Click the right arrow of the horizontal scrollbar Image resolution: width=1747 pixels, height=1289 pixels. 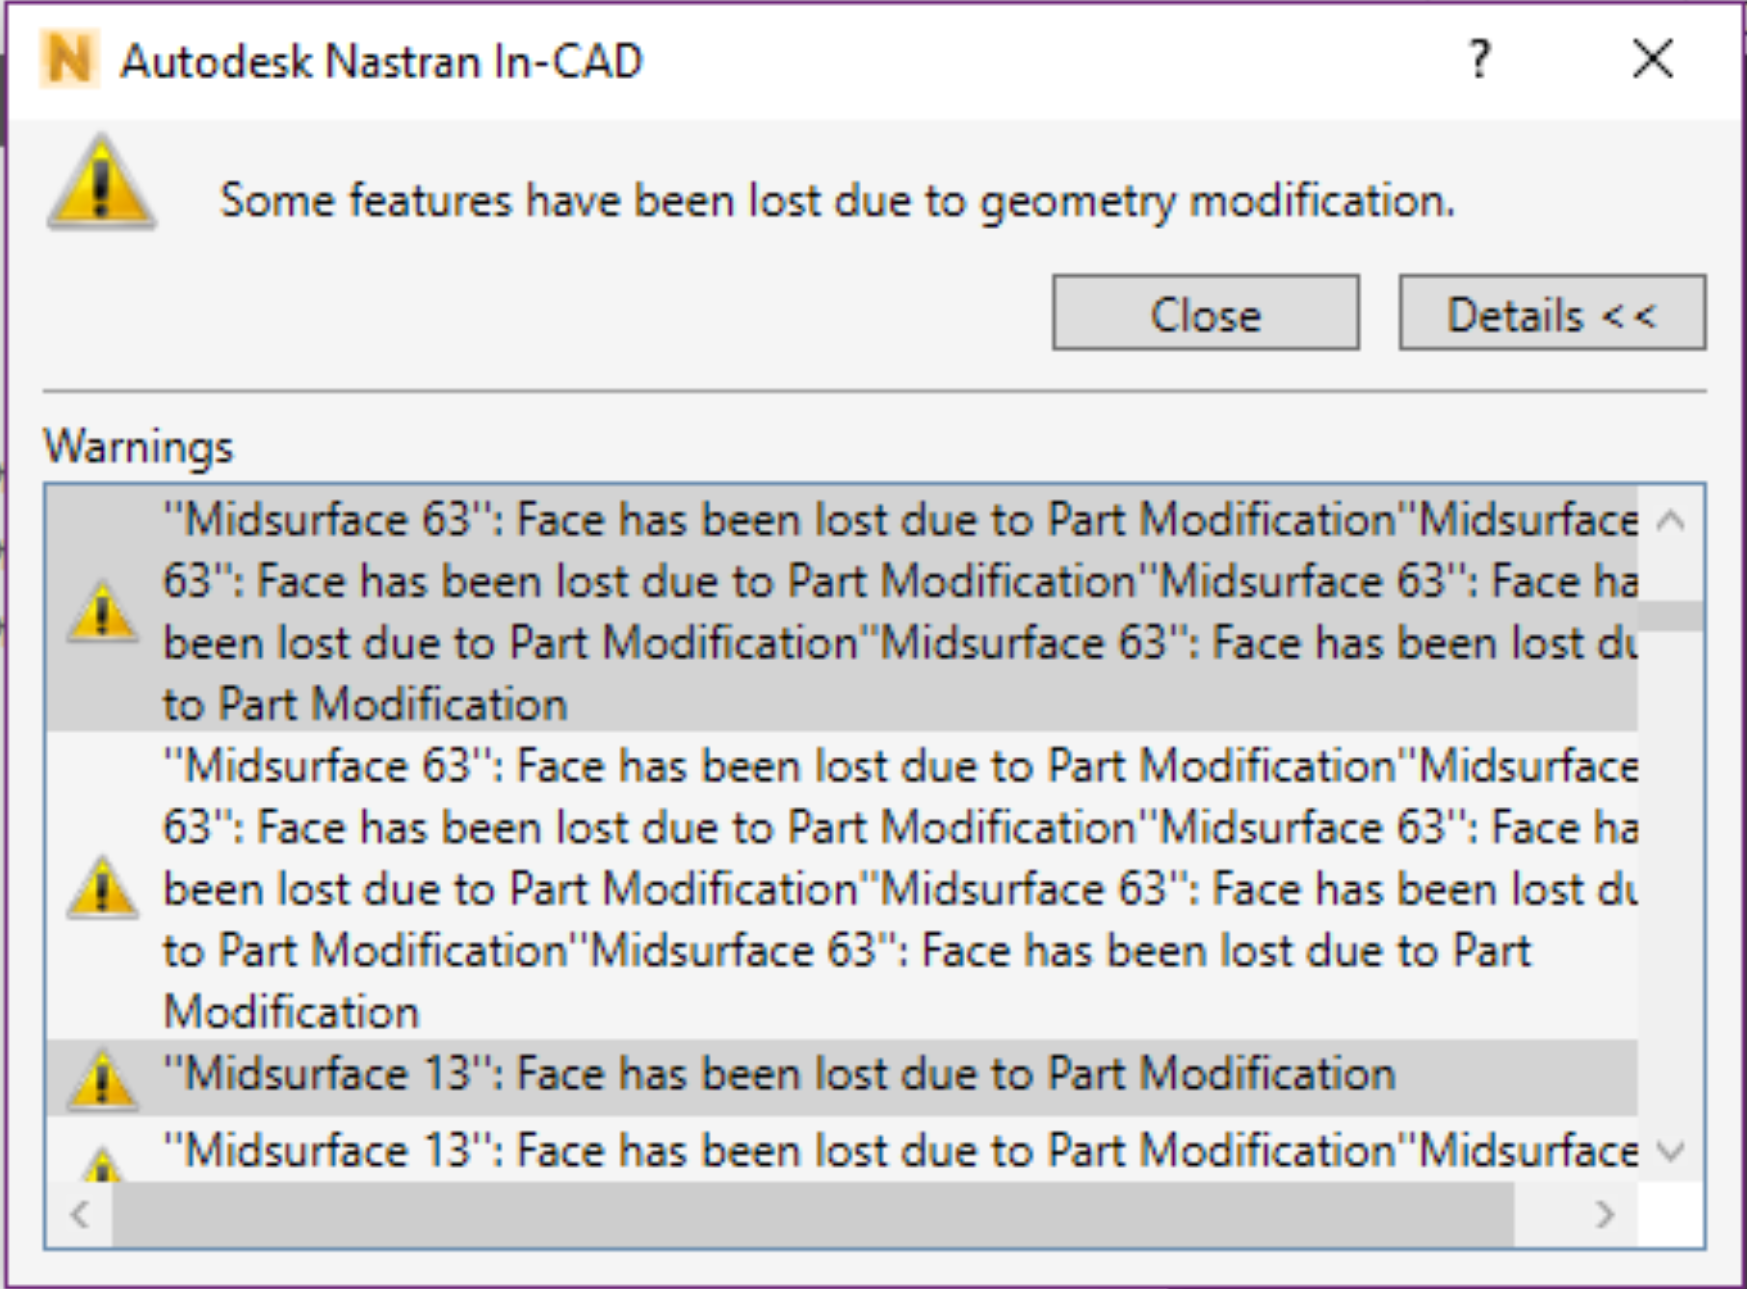coord(1606,1212)
